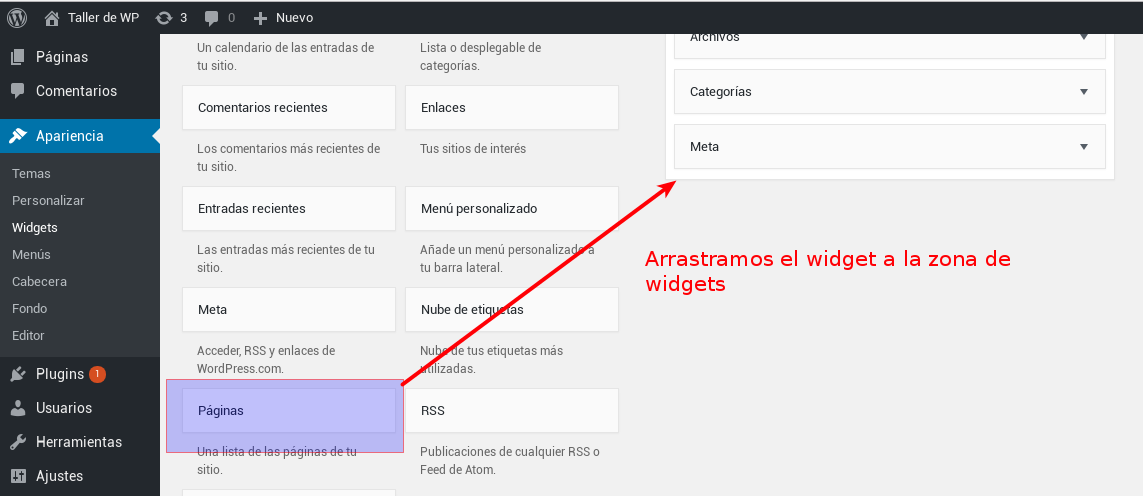This screenshot has height=496, width=1143.
Task: Expand the Archivos widget arrow
Action: click(1084, 38)
